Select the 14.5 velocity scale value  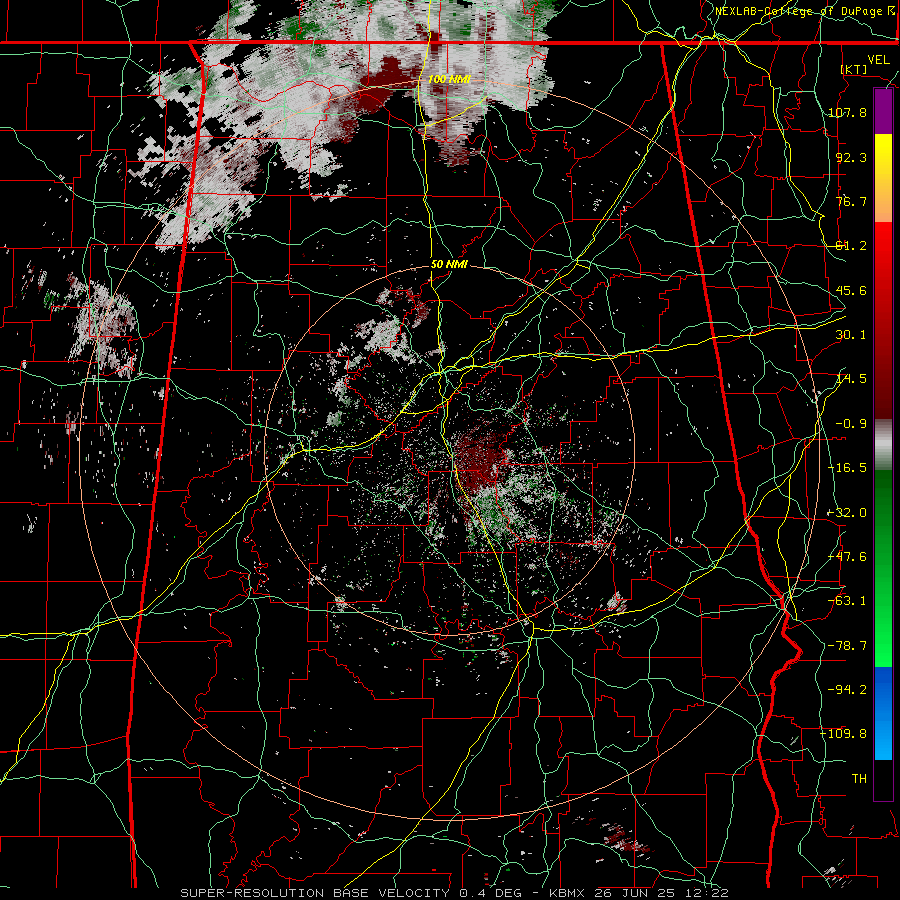point(851,379)
